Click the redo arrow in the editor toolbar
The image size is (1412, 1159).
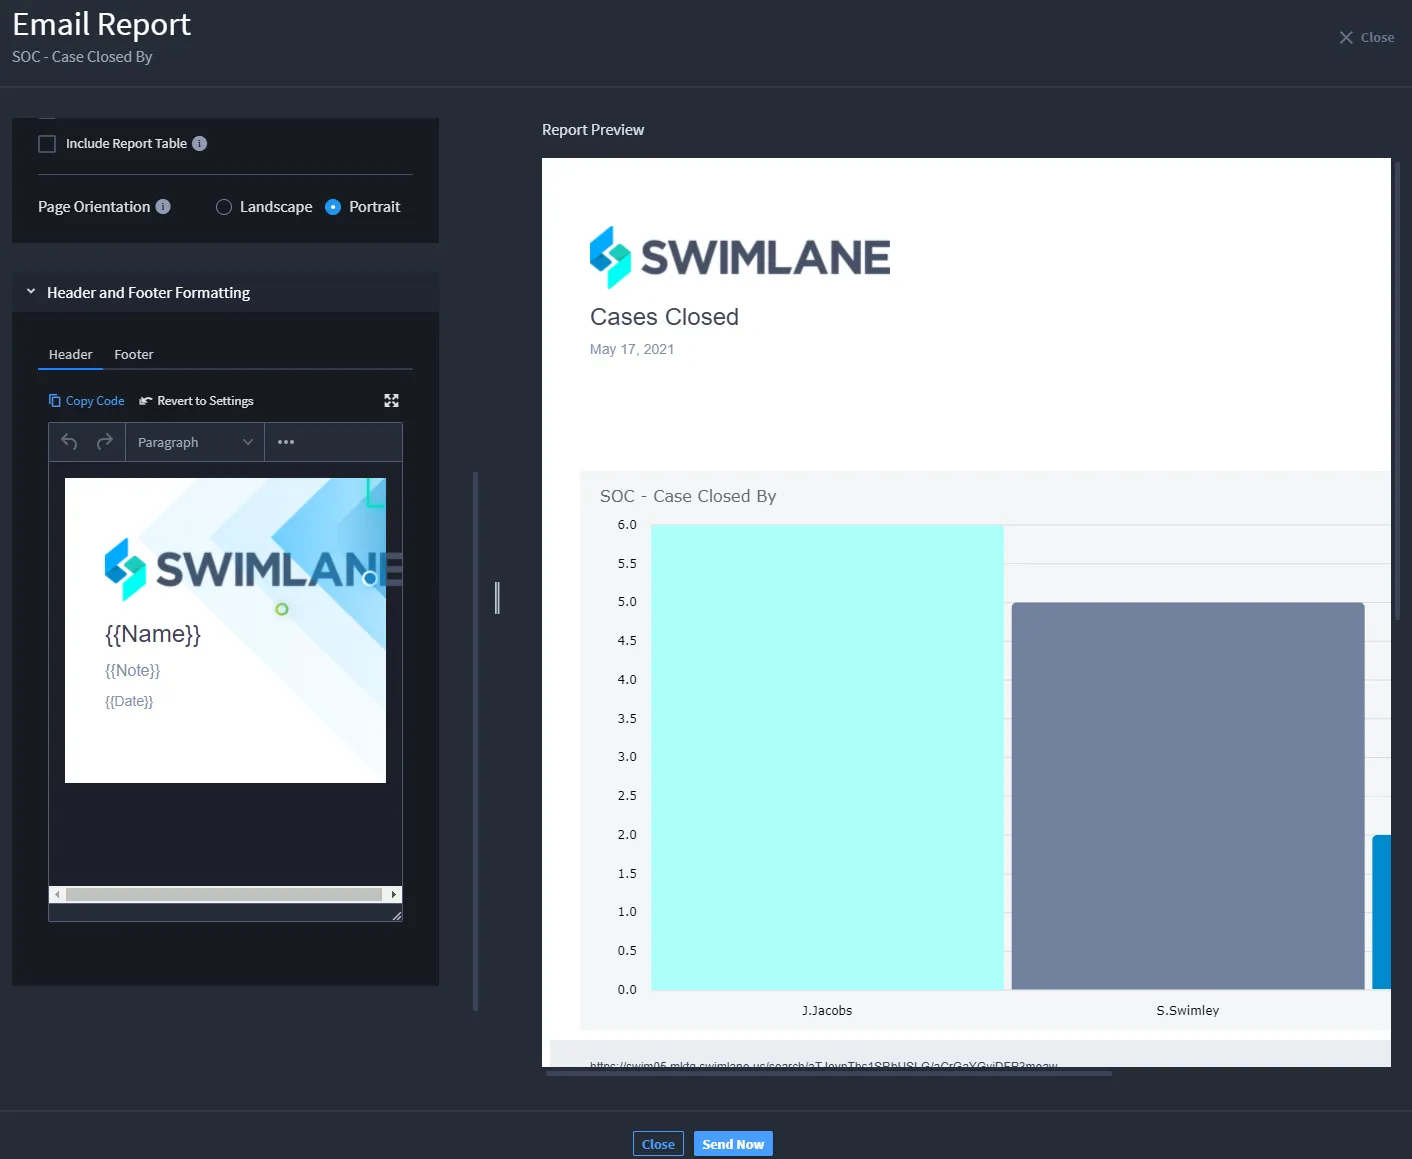[x=104, y=442]
